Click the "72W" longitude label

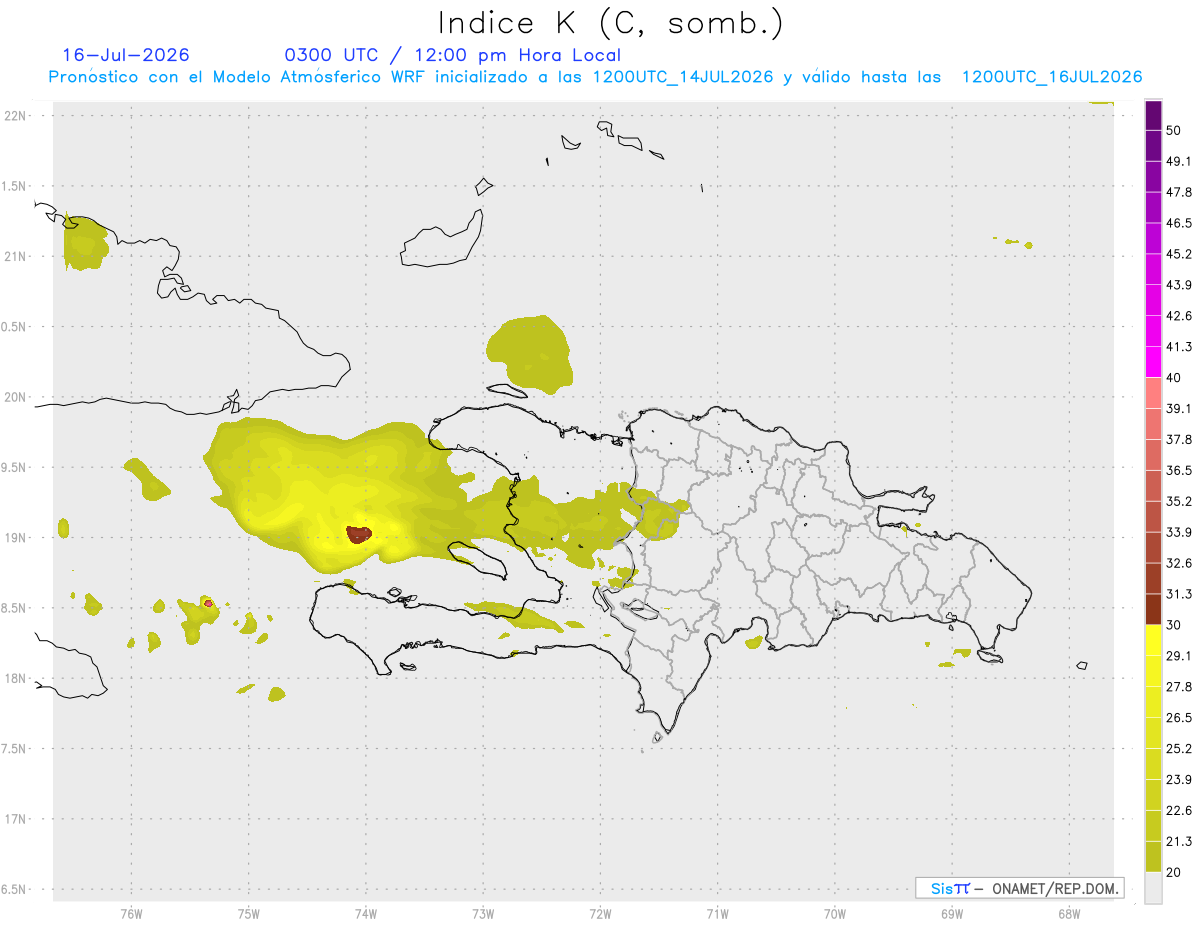point(601,914)
